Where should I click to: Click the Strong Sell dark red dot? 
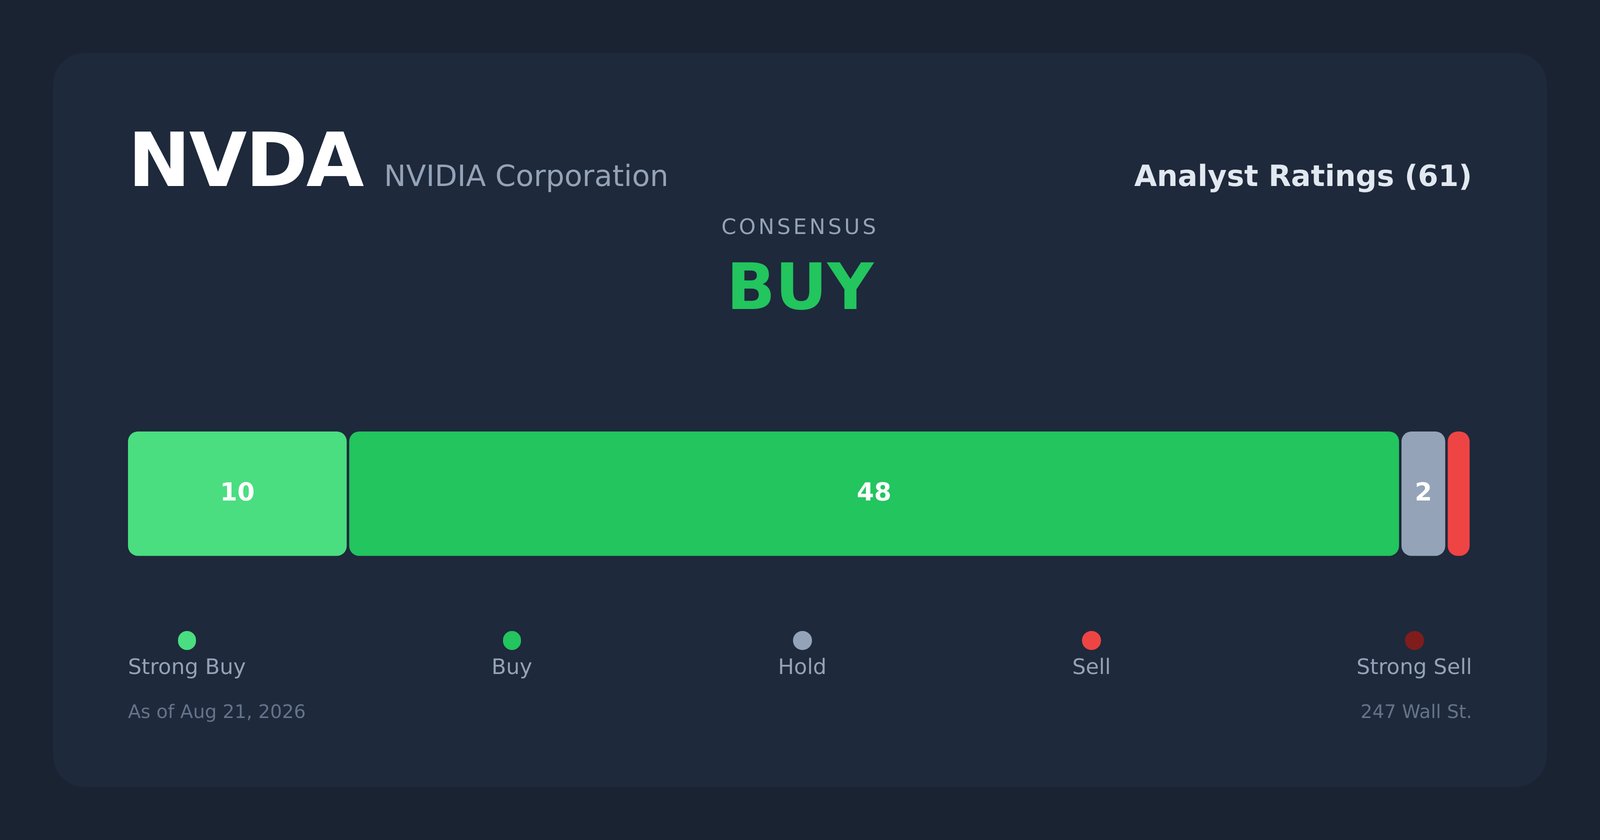1414,640
